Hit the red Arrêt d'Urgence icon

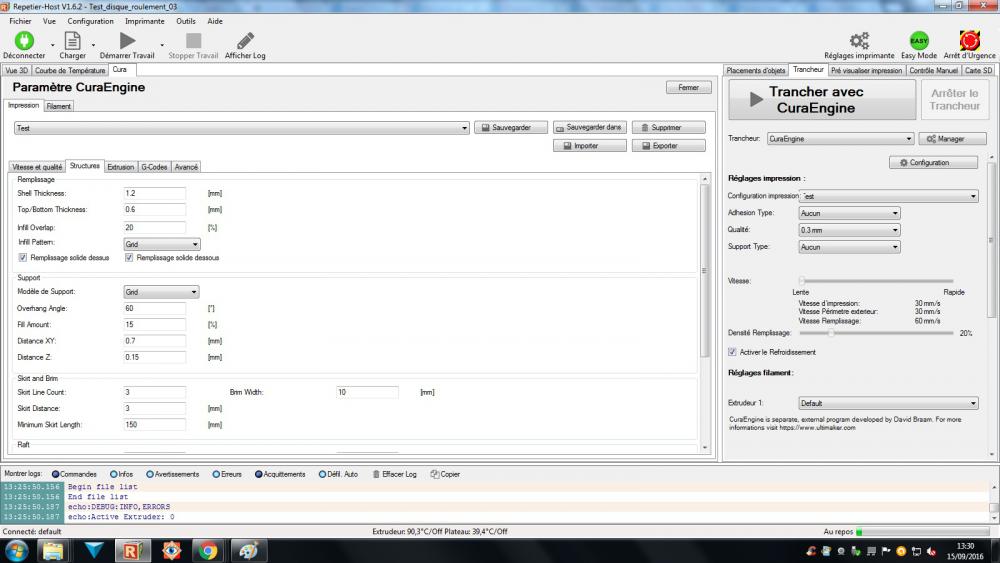(969, 41)
